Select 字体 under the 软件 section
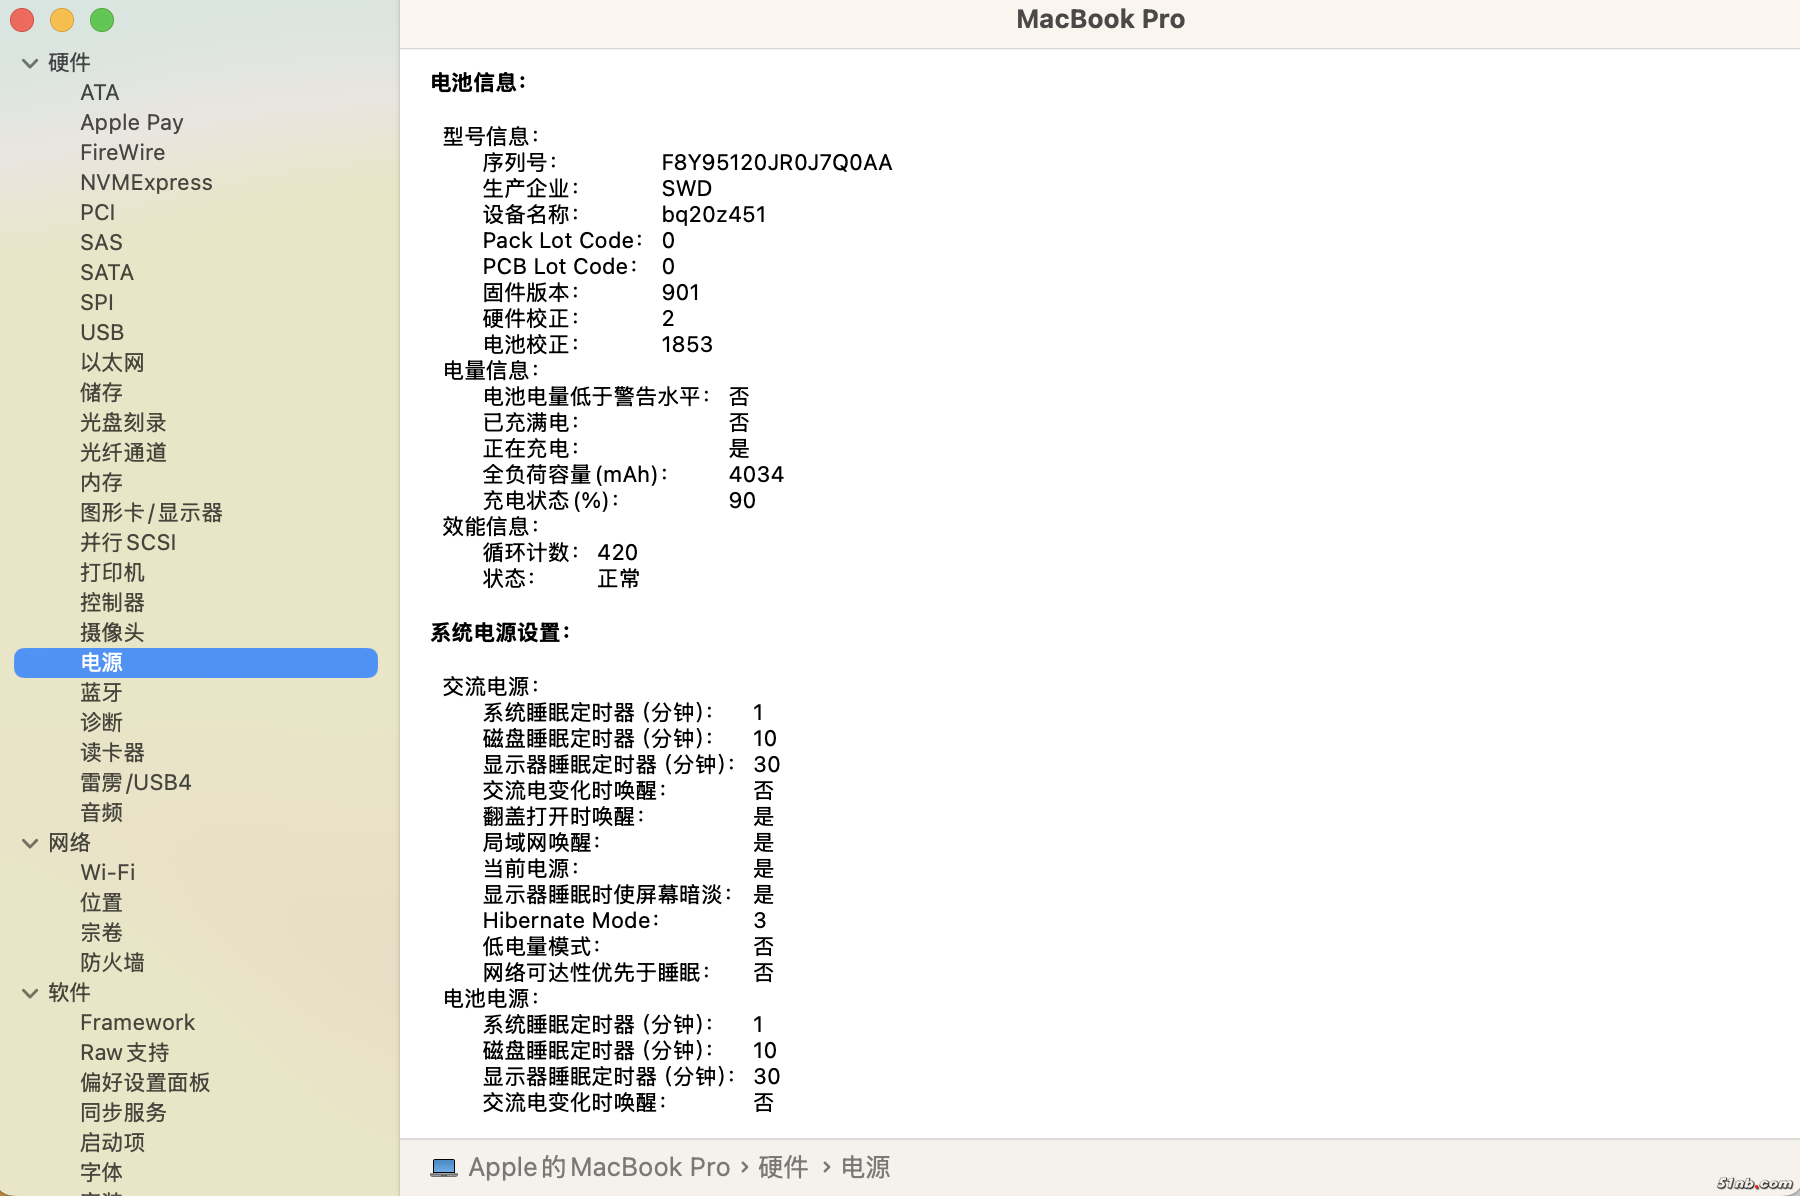This screenshot has width=1800, height=1196. tap(100, 1172)
